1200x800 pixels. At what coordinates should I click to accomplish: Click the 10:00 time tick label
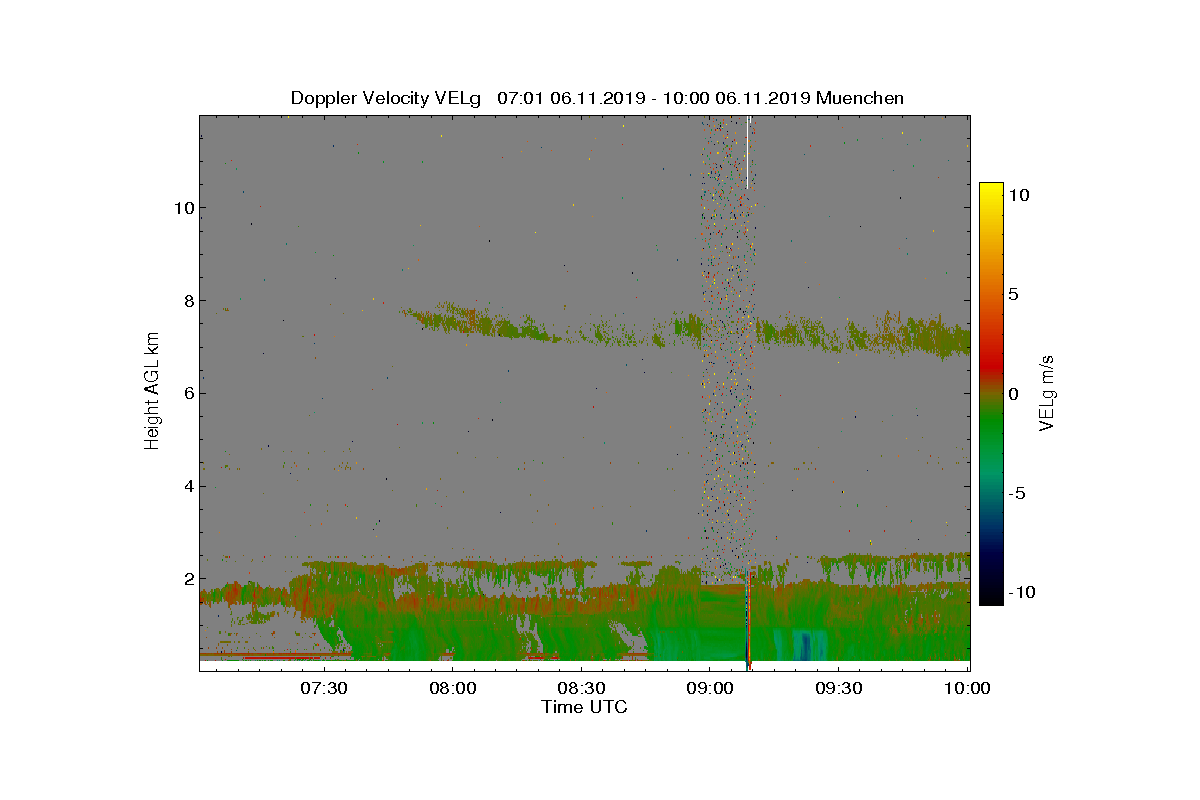967,688
